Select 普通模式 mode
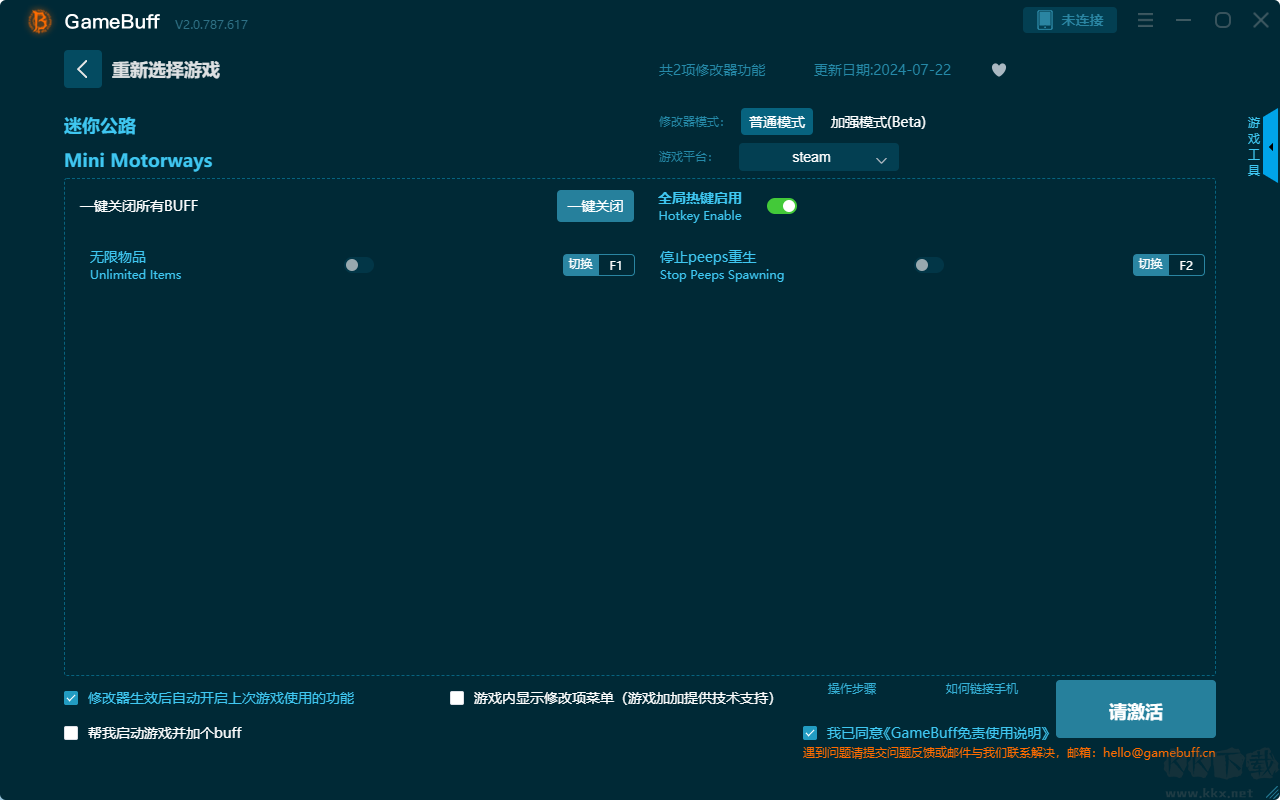Screen dimensions: 1280x800 [x=777, y=121]
